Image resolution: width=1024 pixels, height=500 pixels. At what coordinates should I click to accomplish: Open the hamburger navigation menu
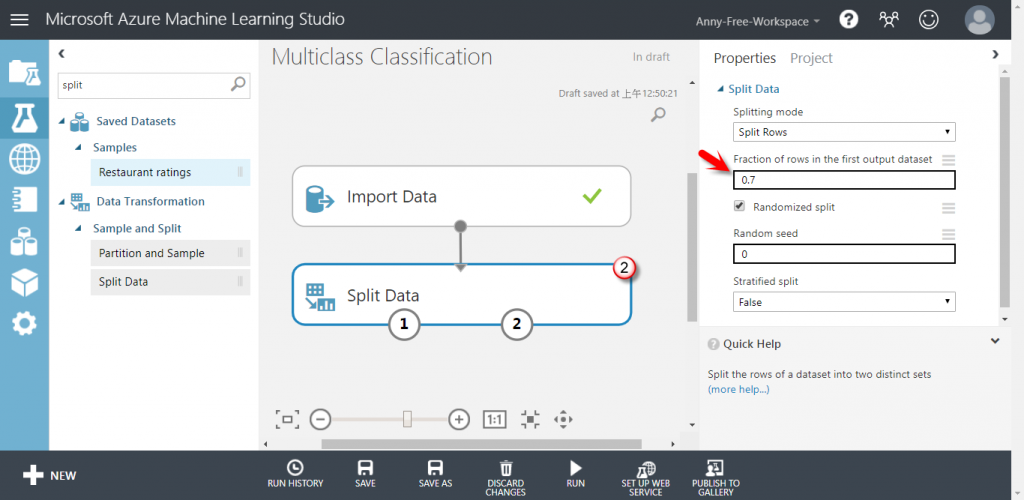click(20, 20)
